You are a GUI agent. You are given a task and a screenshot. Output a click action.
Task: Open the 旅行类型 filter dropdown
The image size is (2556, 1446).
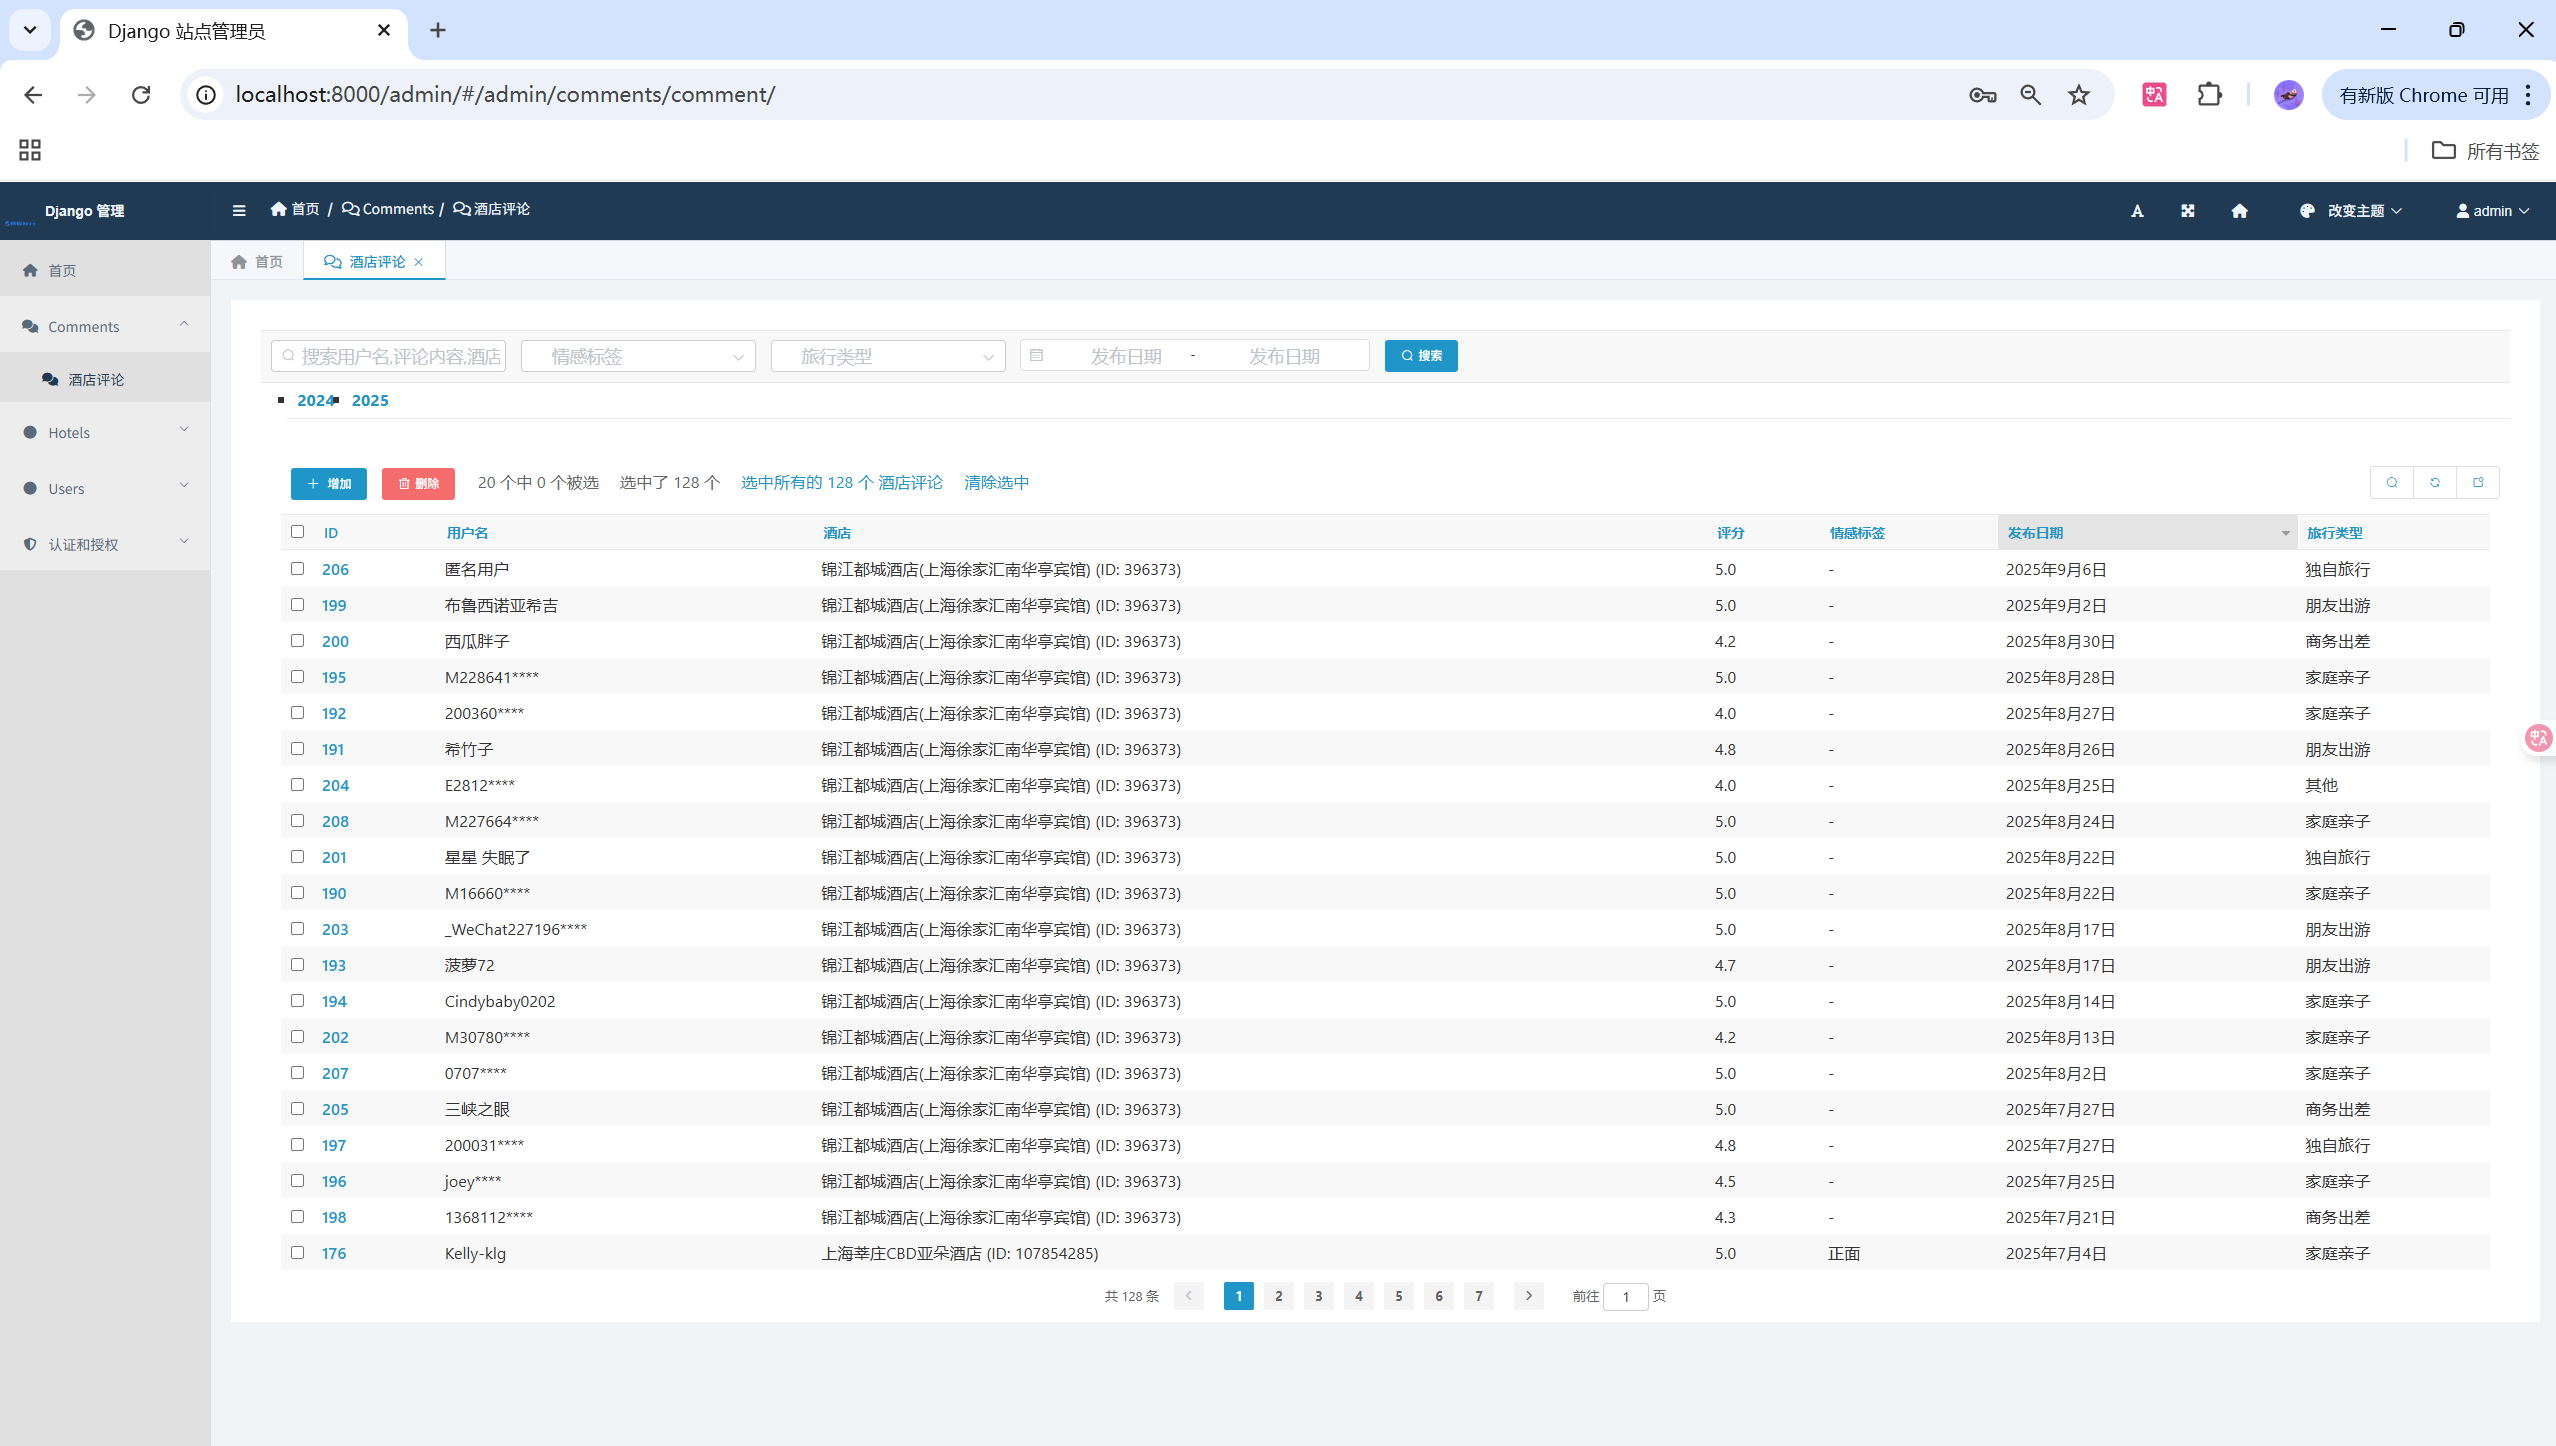coord(888,357)
